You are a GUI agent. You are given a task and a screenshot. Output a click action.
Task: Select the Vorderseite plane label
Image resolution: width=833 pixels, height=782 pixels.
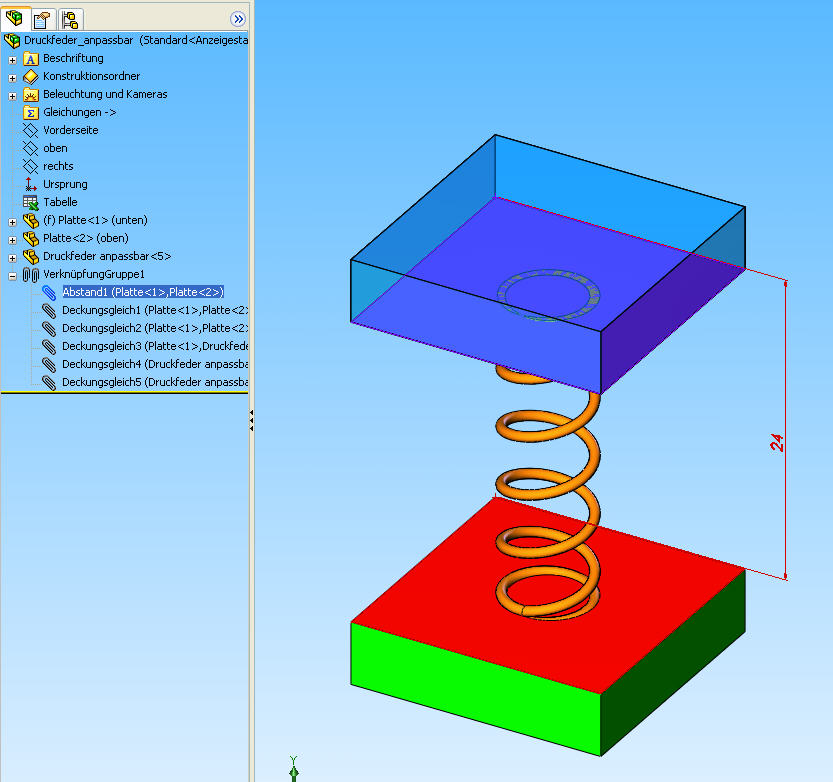click(71, 130)
